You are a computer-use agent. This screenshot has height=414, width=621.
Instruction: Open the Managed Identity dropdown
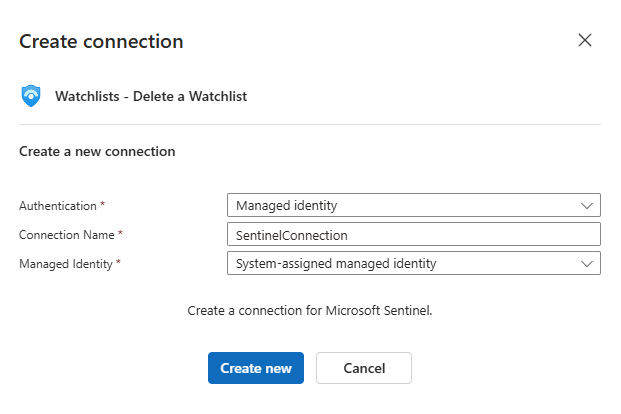pyautogui.click(x=412, y=263)
